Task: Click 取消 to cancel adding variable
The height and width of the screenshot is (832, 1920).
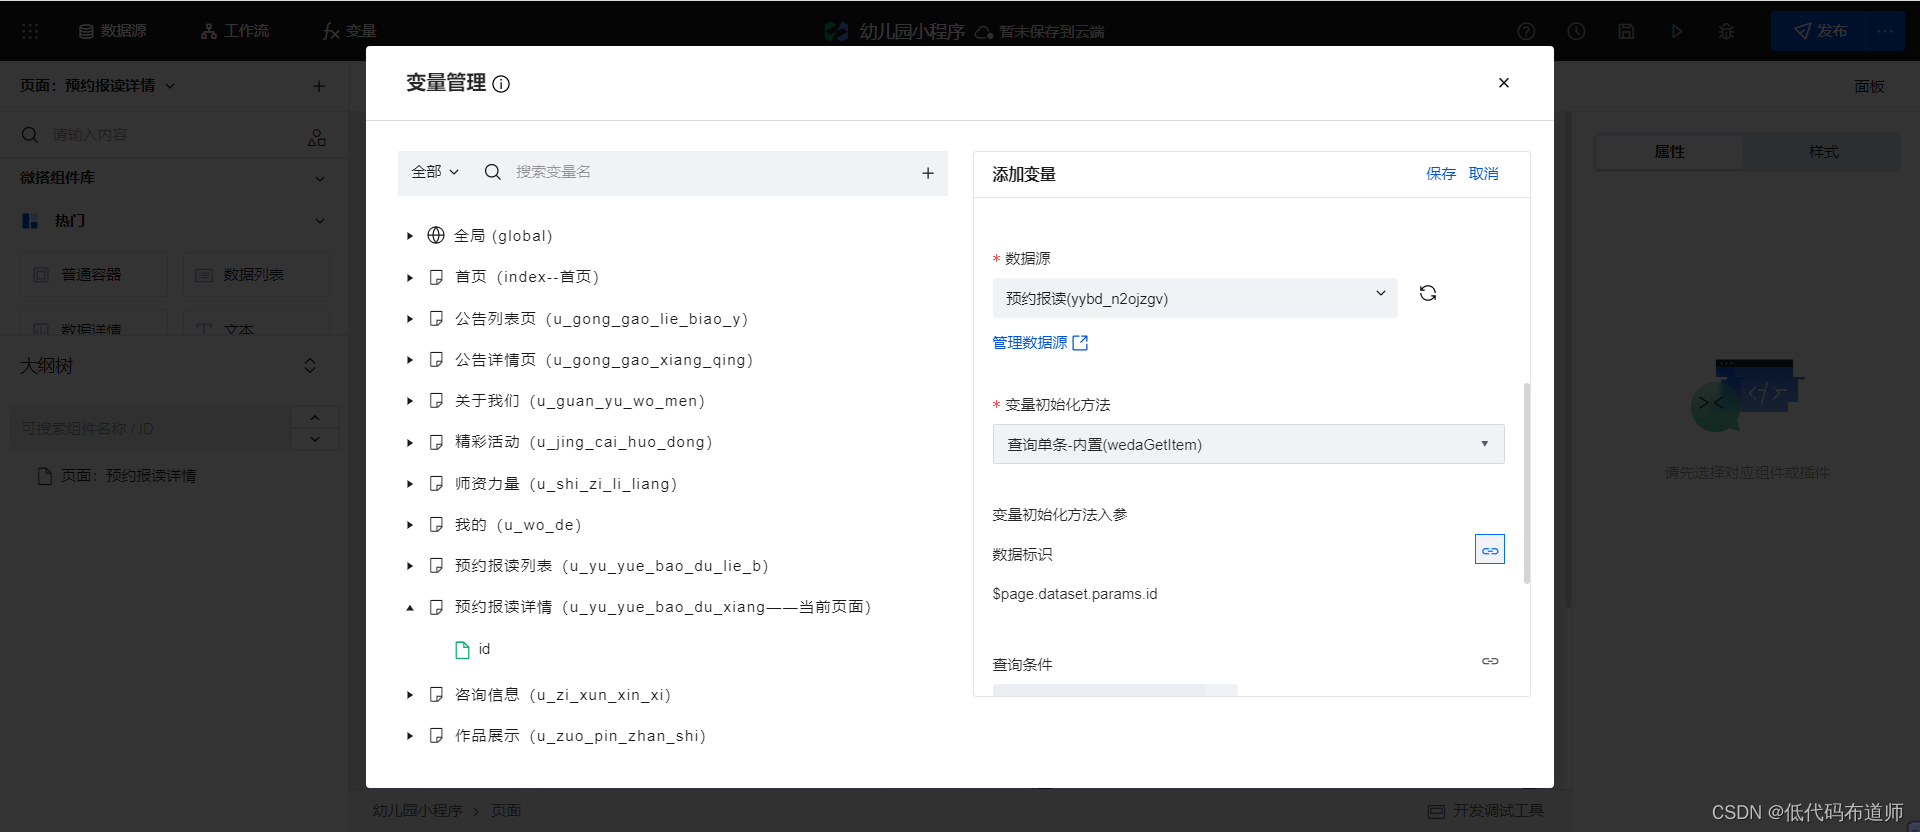Action: pos(1484,174)
